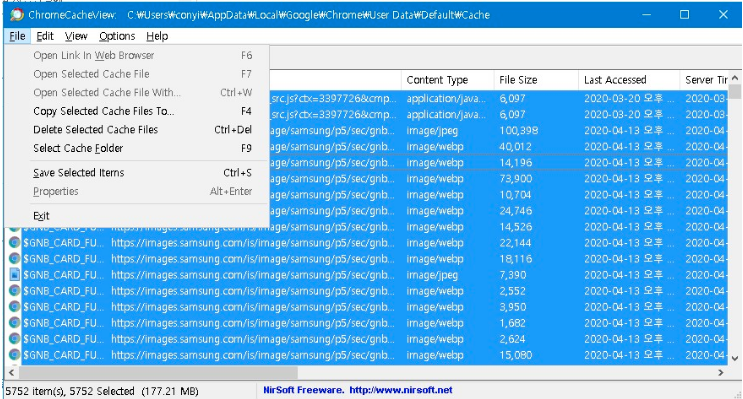The height and width of the screenshot is (399, 743).
Task: Click the vertical scrollbar down arrow
Action: (x=735, y=359)
